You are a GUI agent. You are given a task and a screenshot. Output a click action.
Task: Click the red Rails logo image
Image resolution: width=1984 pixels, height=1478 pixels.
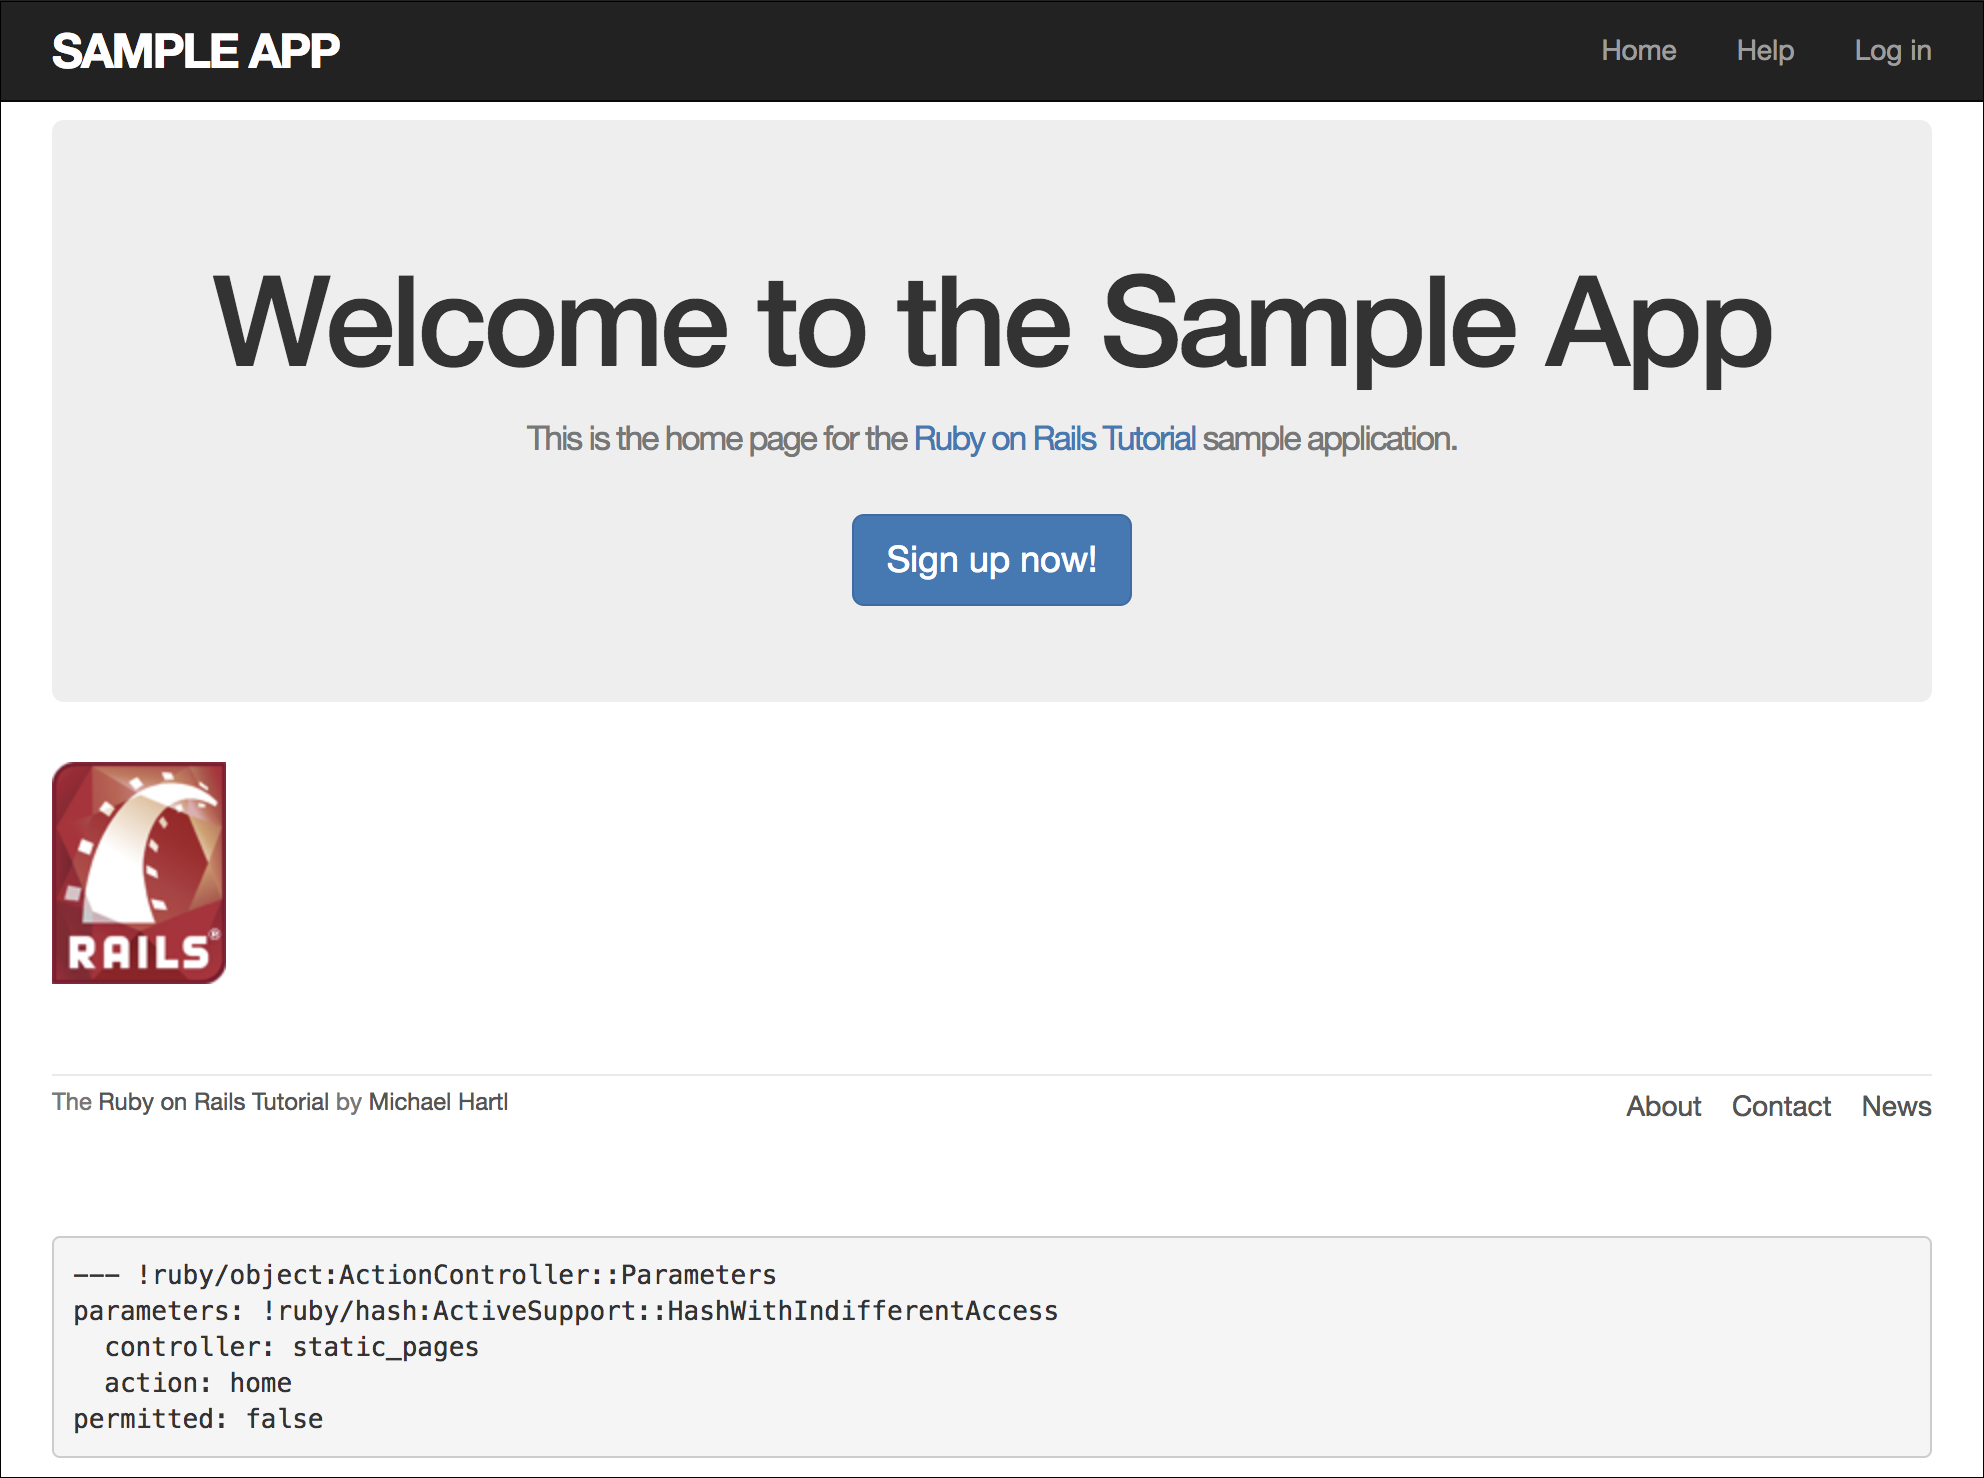click(139, 873)
